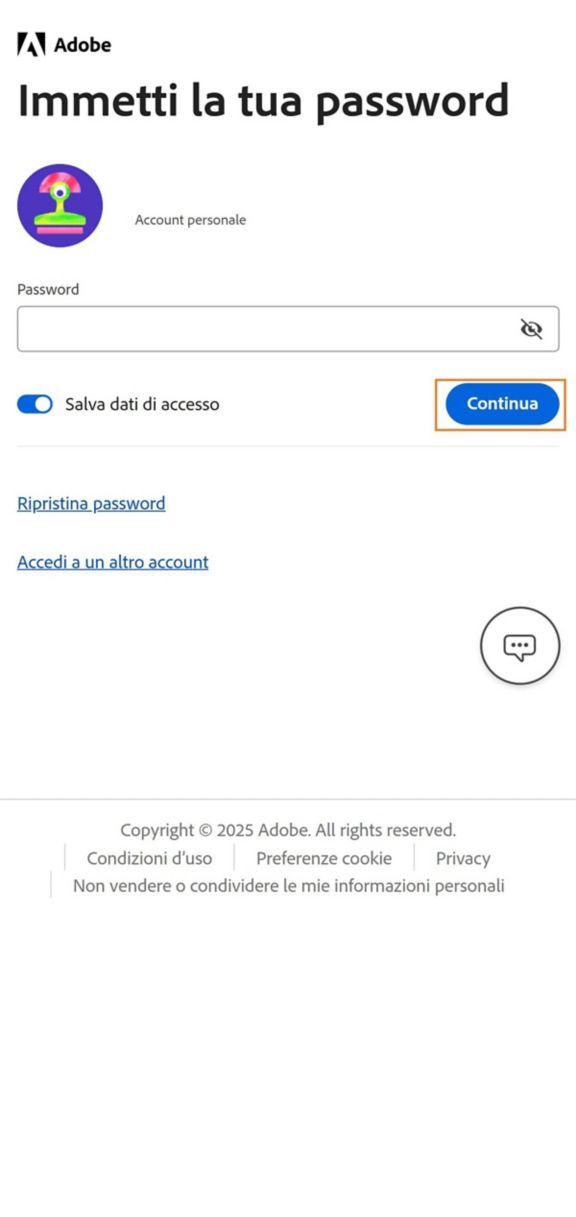Select Accedi a un altro account
This screenshot has height=1217, width=576.
point(112,562)
